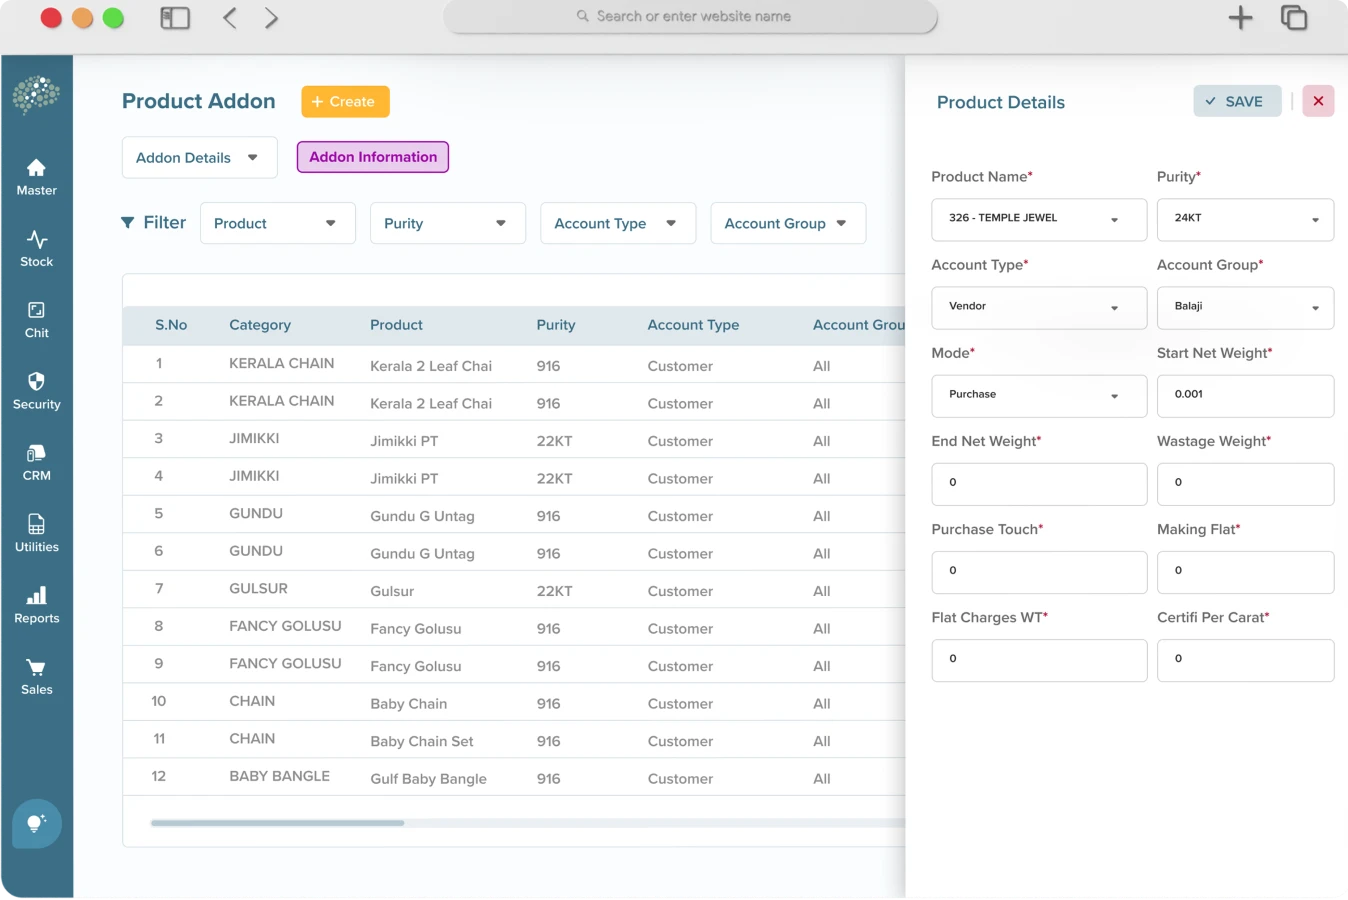Open the Product filter dropdown
Screen dimensions: 1348x900
pyautogui.click(x=277, y=223)
